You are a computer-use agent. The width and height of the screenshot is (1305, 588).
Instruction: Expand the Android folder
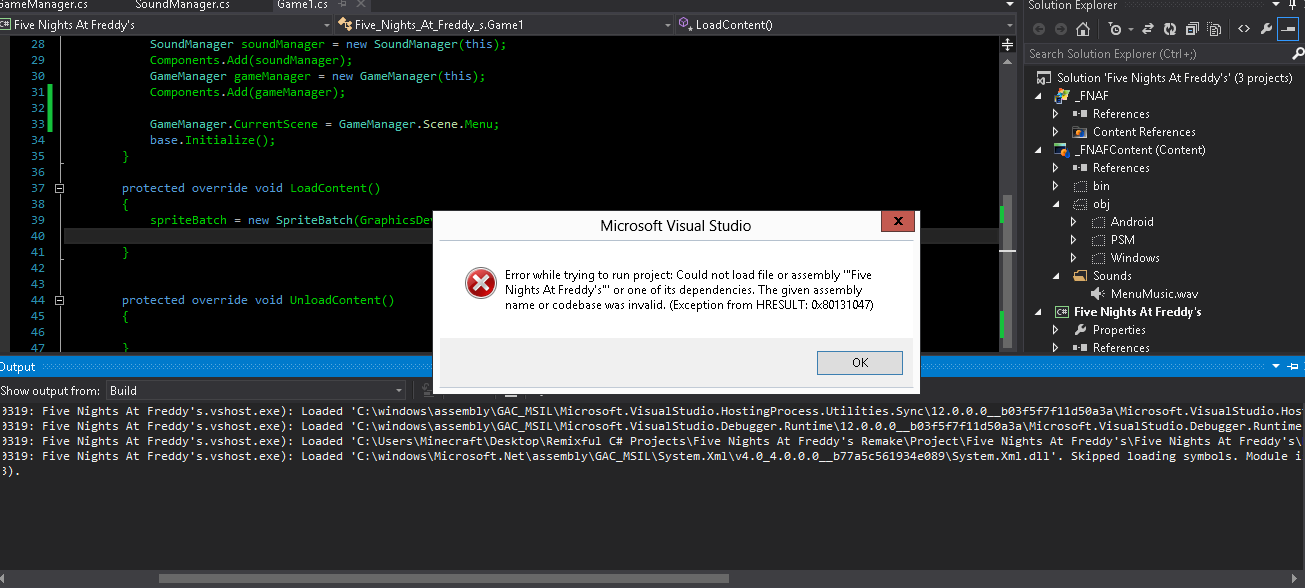1074,222
